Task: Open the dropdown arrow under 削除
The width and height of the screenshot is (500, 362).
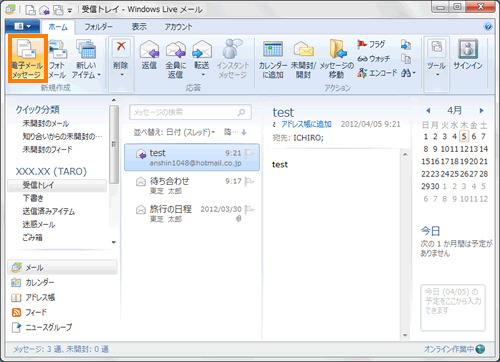Action: coord(122,75)
